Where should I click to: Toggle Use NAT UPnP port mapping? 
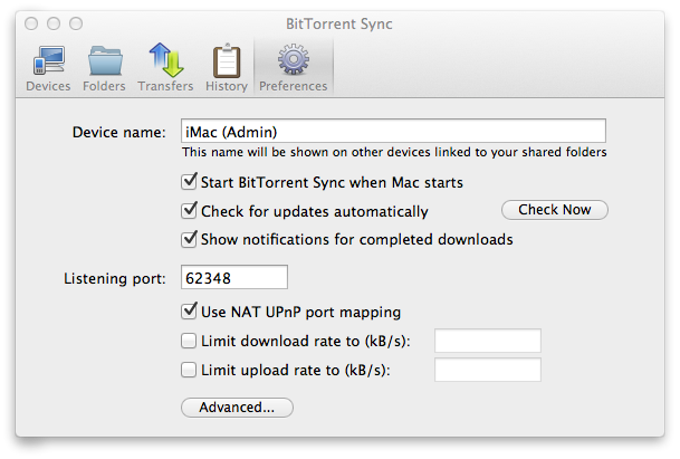189,311
